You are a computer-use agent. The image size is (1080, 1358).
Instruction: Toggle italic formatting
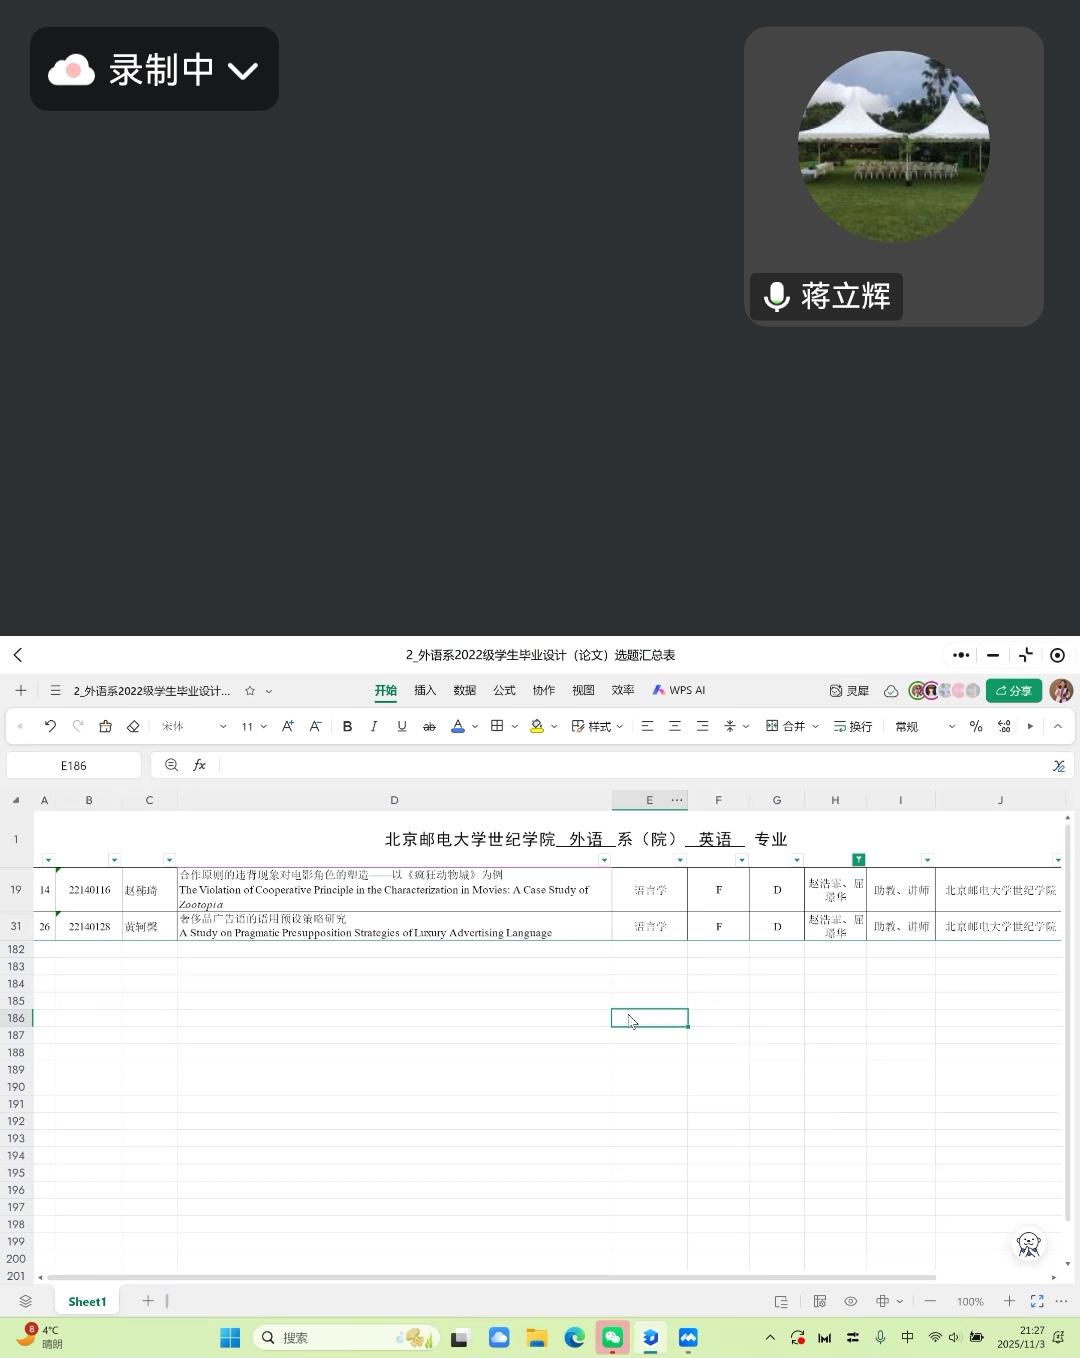[x=374, y=726]
